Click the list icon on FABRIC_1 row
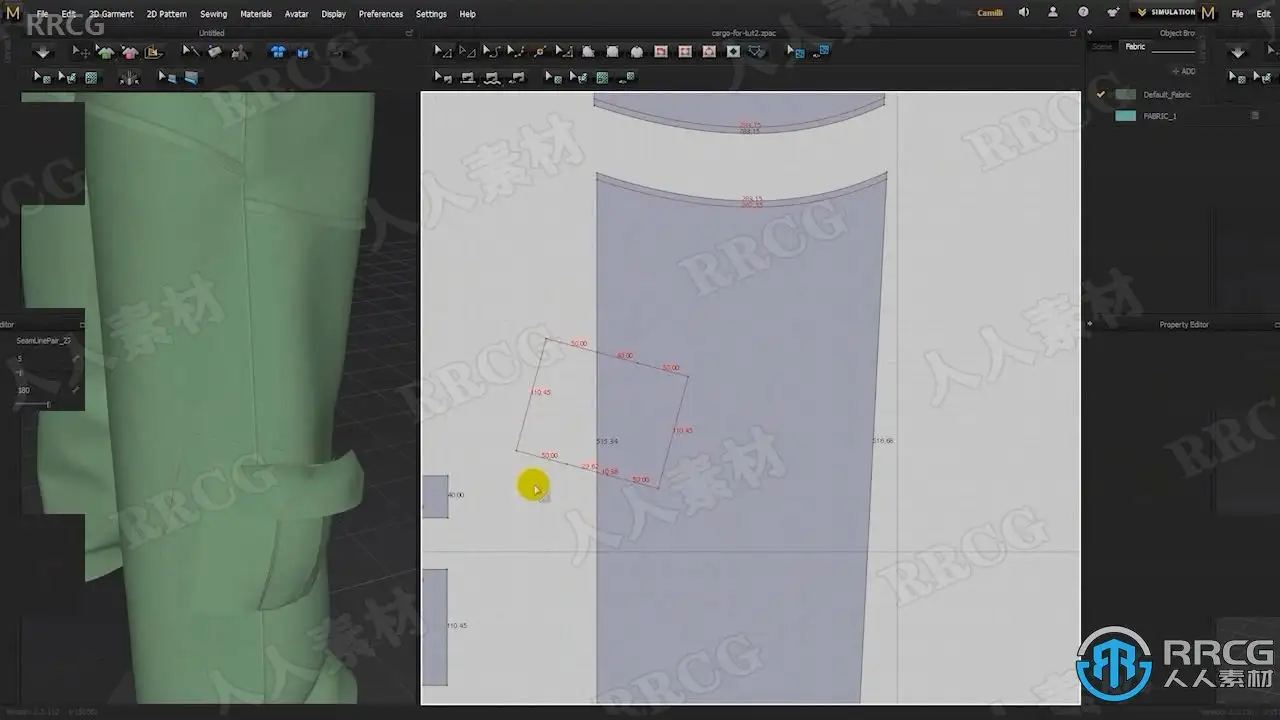 point(1255,116)
